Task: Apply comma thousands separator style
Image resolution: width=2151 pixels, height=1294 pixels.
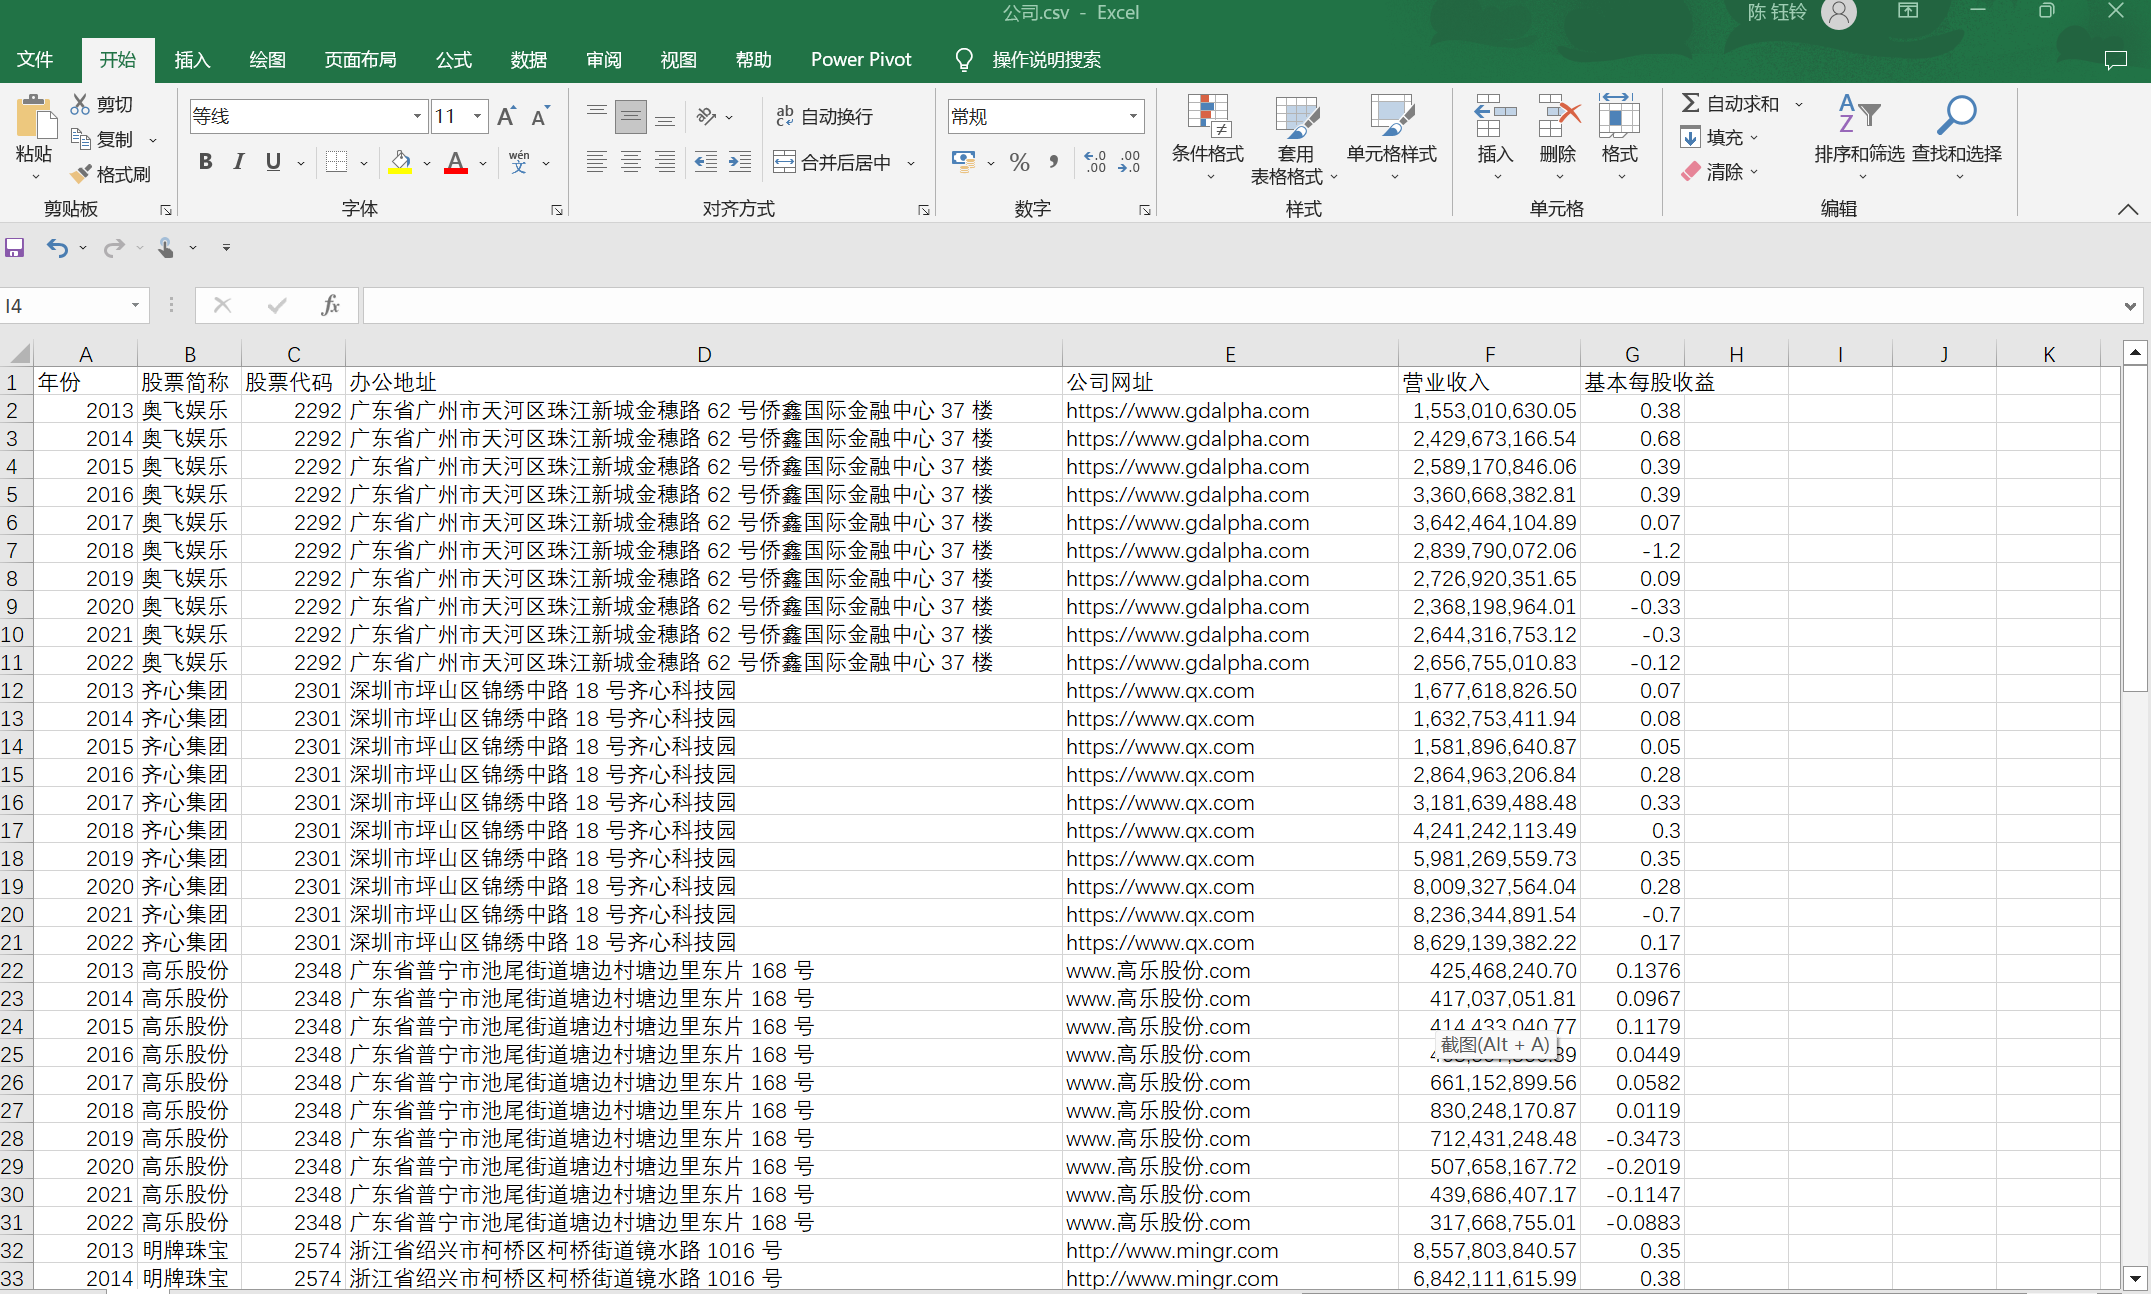Action: [1054, 162]
